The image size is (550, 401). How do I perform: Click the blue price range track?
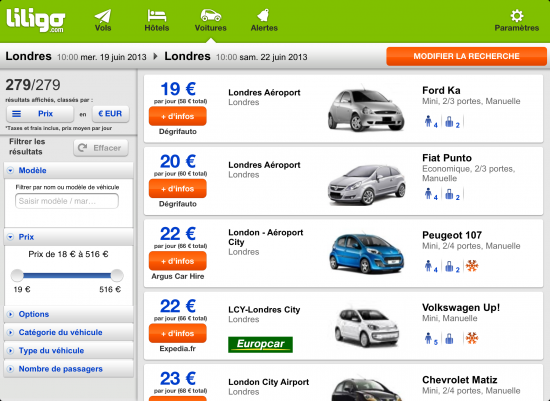pyautogui.click(x=67, y=275)
